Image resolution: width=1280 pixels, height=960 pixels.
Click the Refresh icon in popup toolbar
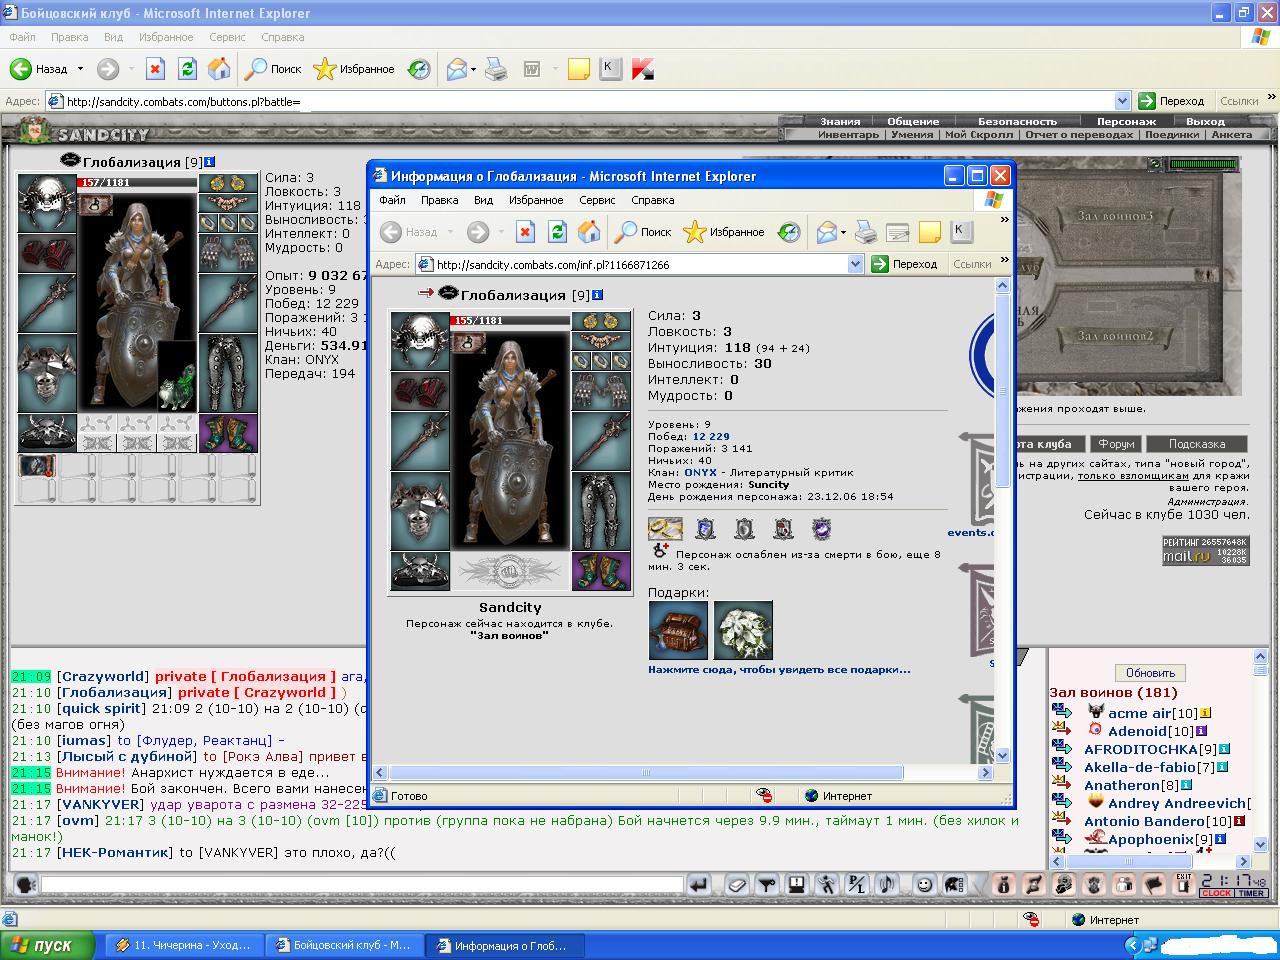[x=557, y=232]
